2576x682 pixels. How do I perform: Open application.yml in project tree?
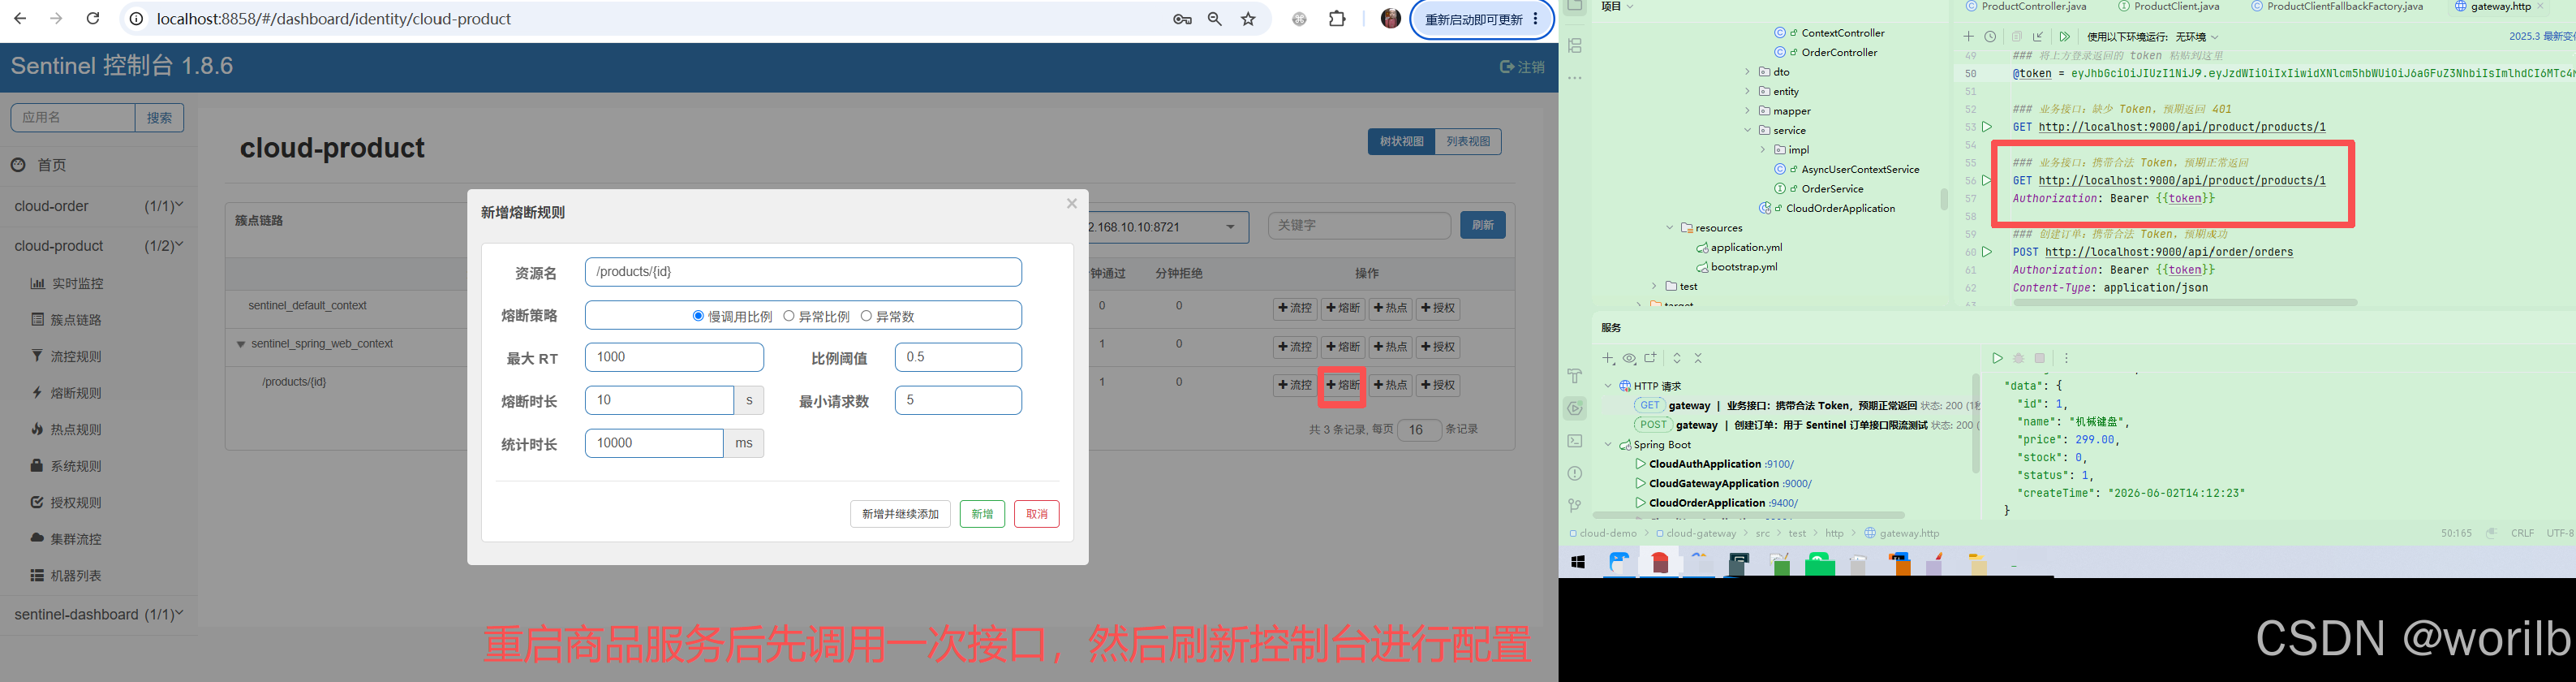pos(1745,248)
